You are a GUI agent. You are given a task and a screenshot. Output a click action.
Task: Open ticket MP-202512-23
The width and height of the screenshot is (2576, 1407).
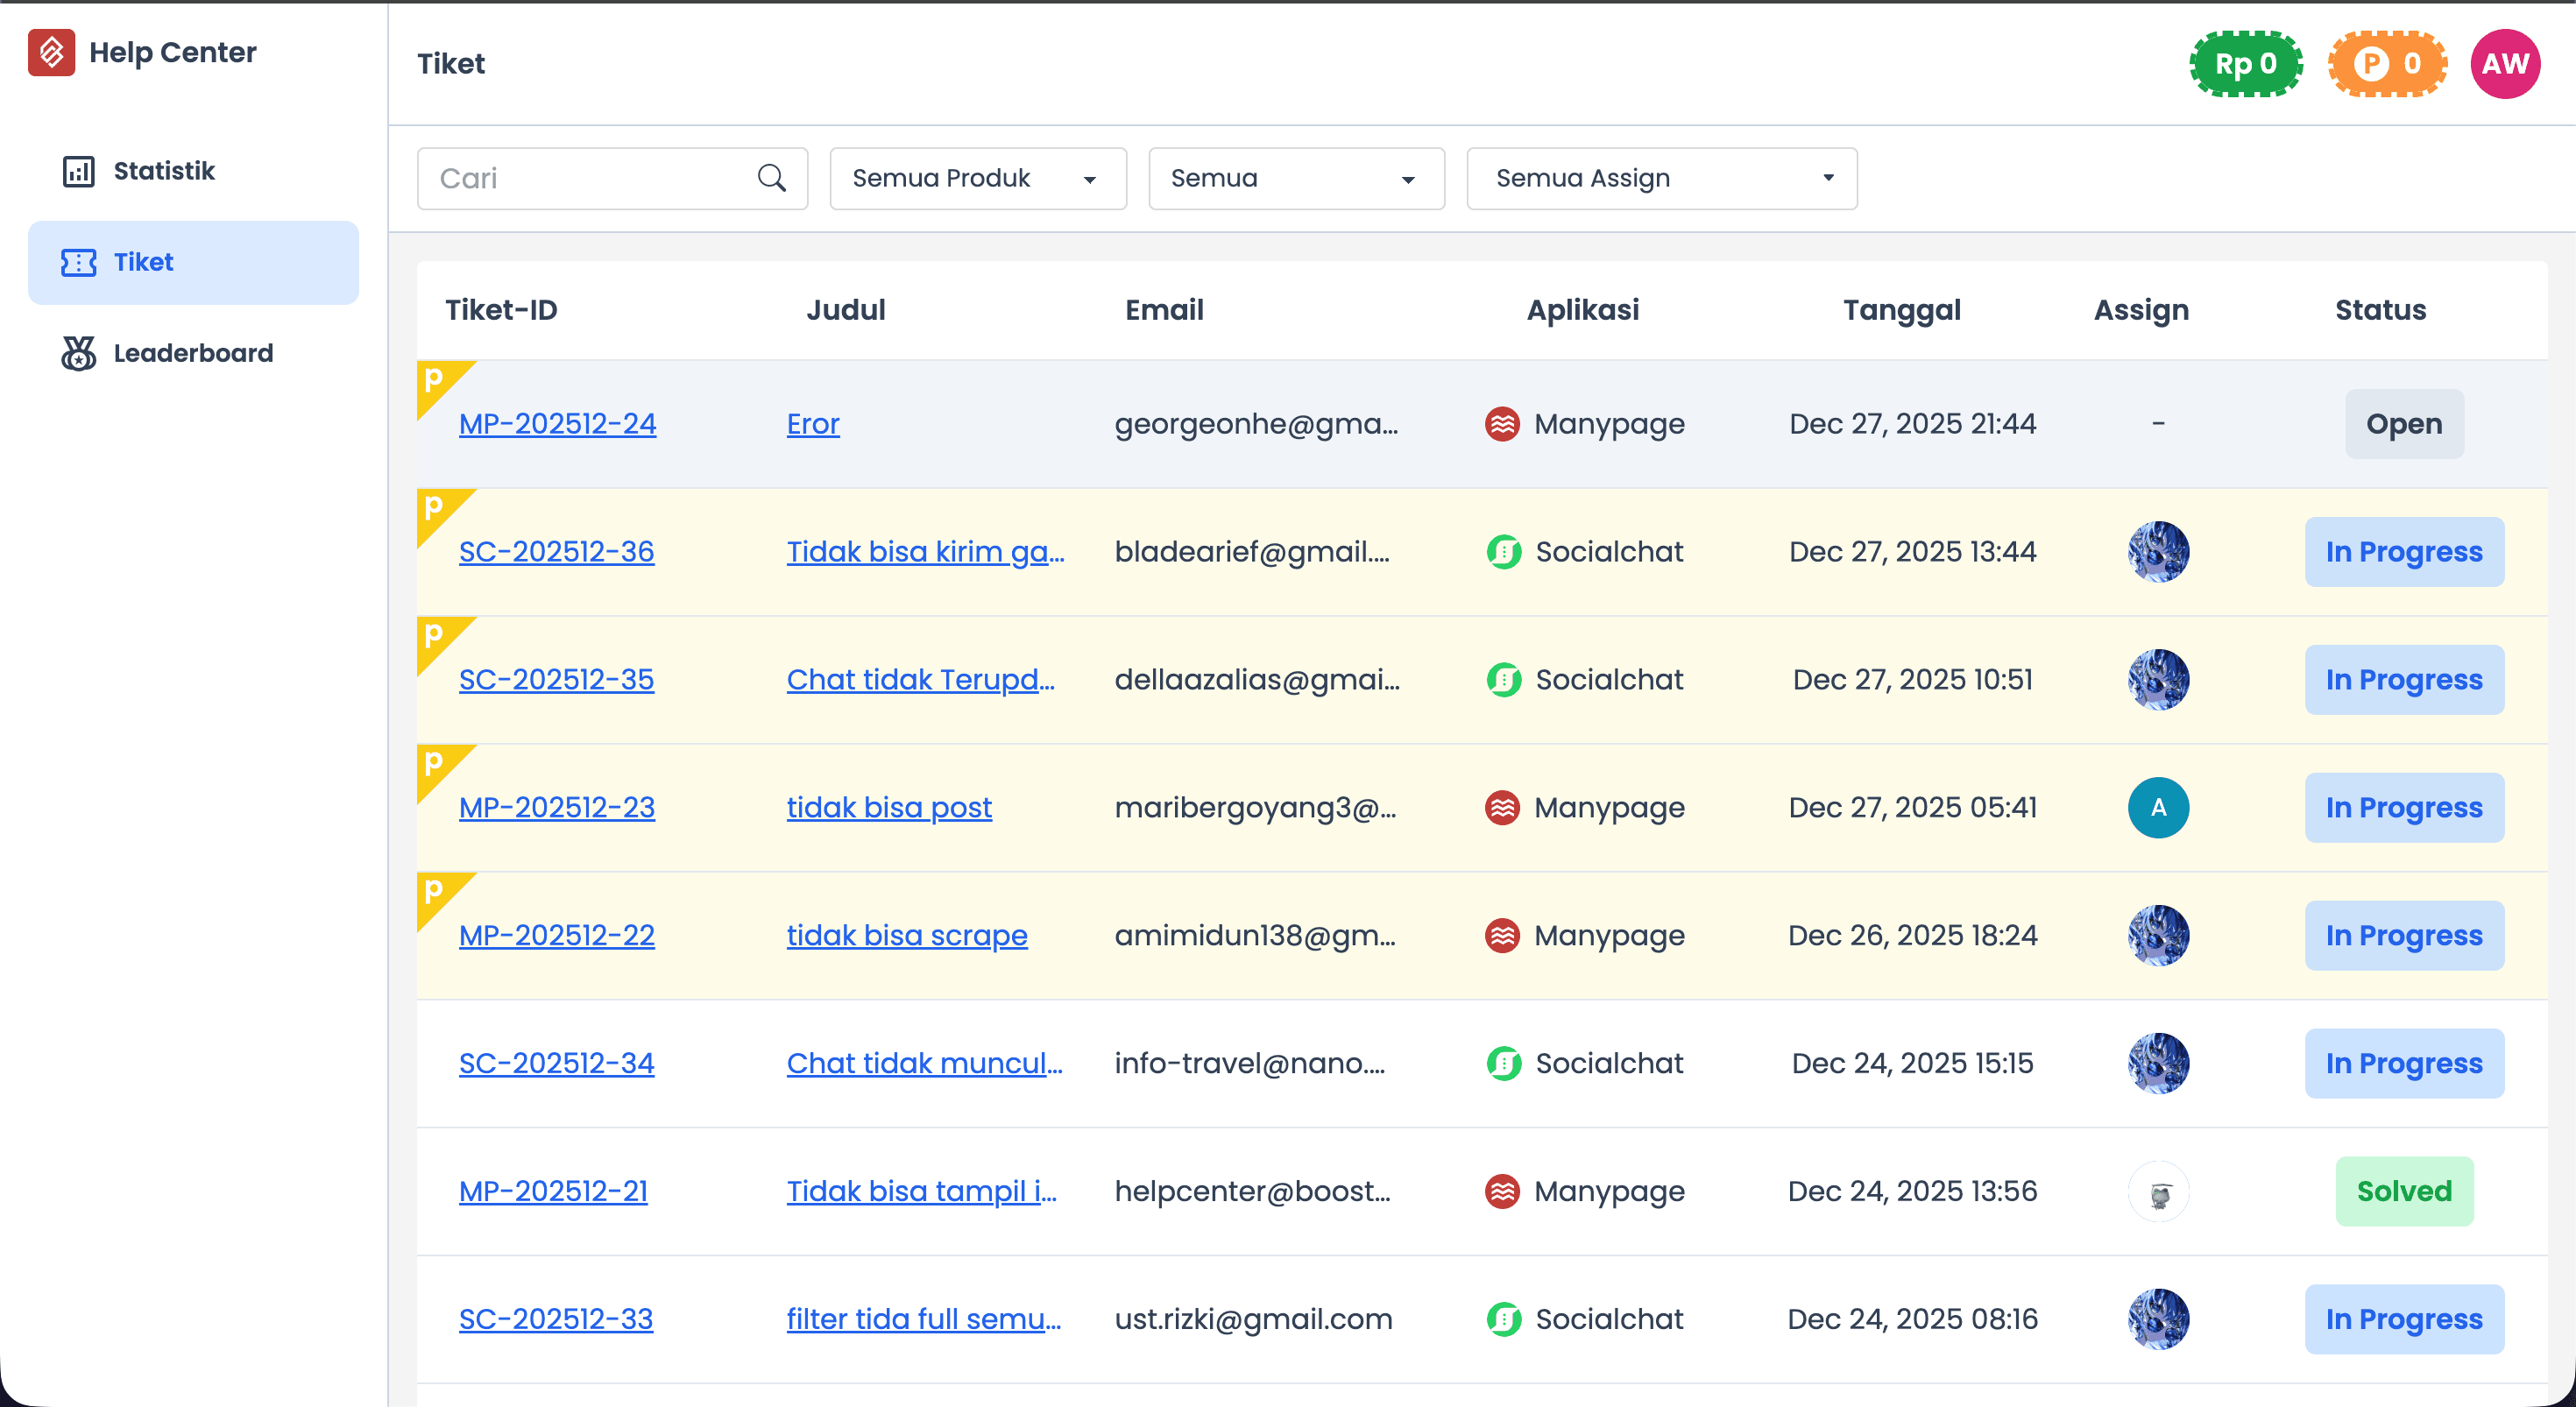[557, 808]
